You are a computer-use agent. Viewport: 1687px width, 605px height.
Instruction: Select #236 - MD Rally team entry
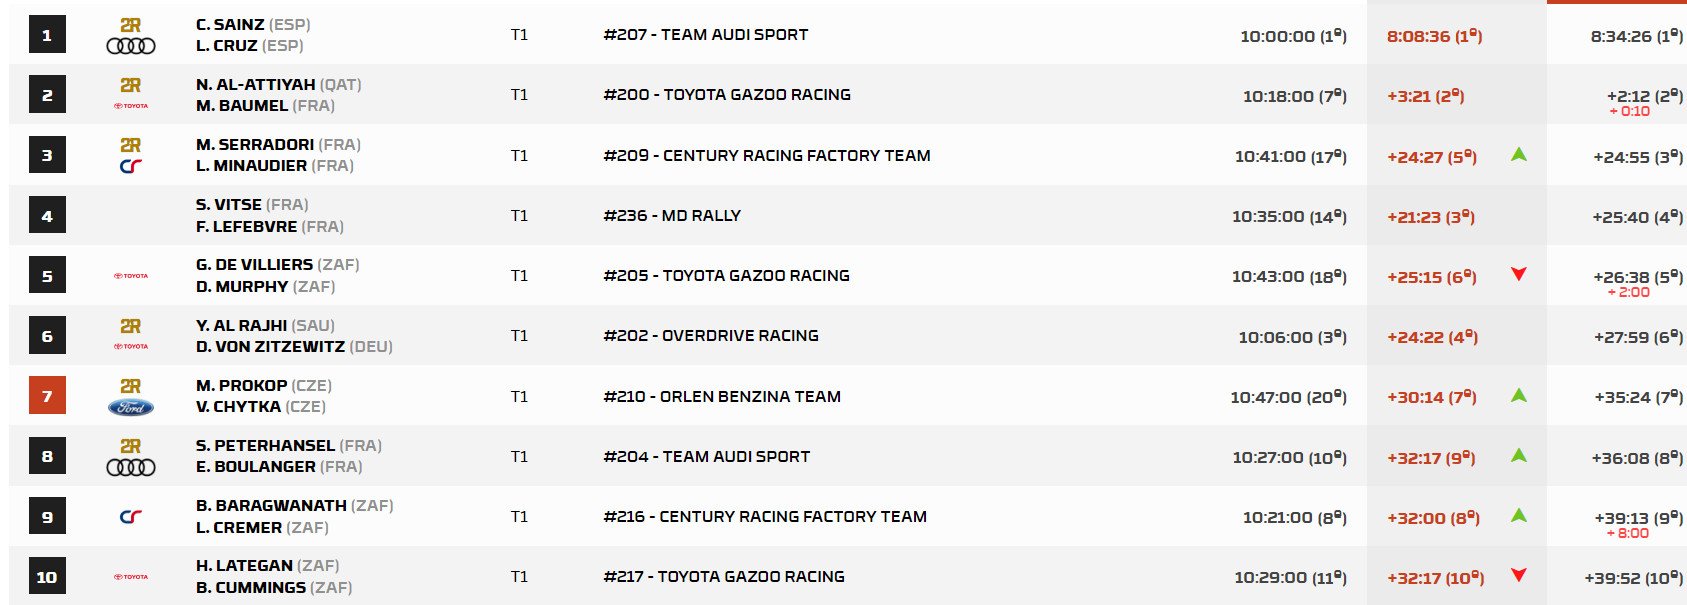pyautogui.click(x=672, y=216)
